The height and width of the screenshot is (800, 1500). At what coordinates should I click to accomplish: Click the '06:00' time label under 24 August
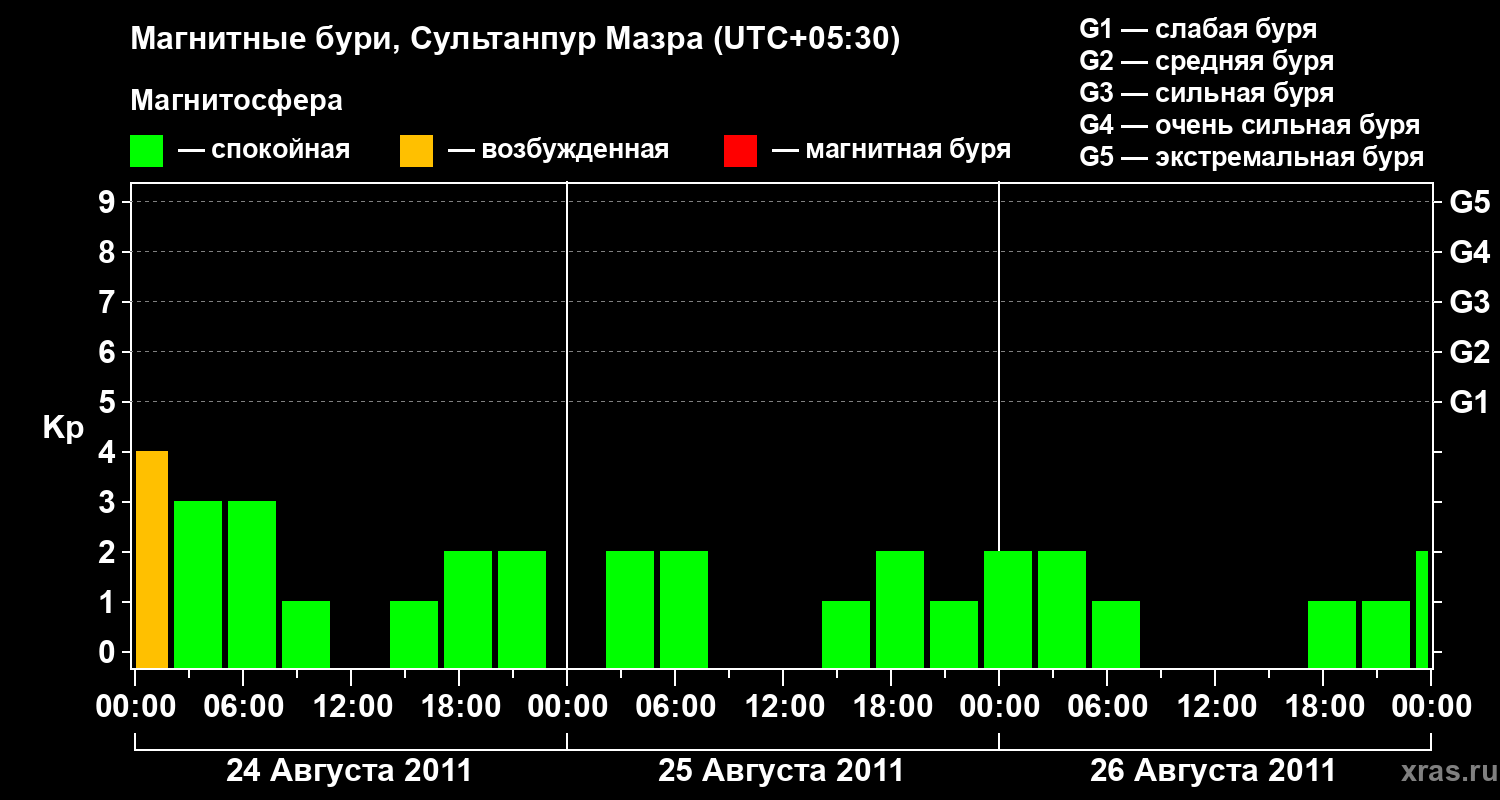click(242, 707)
